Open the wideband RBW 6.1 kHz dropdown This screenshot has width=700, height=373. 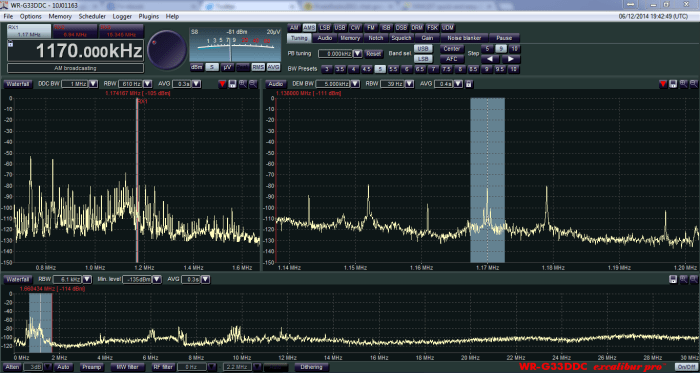87,279
